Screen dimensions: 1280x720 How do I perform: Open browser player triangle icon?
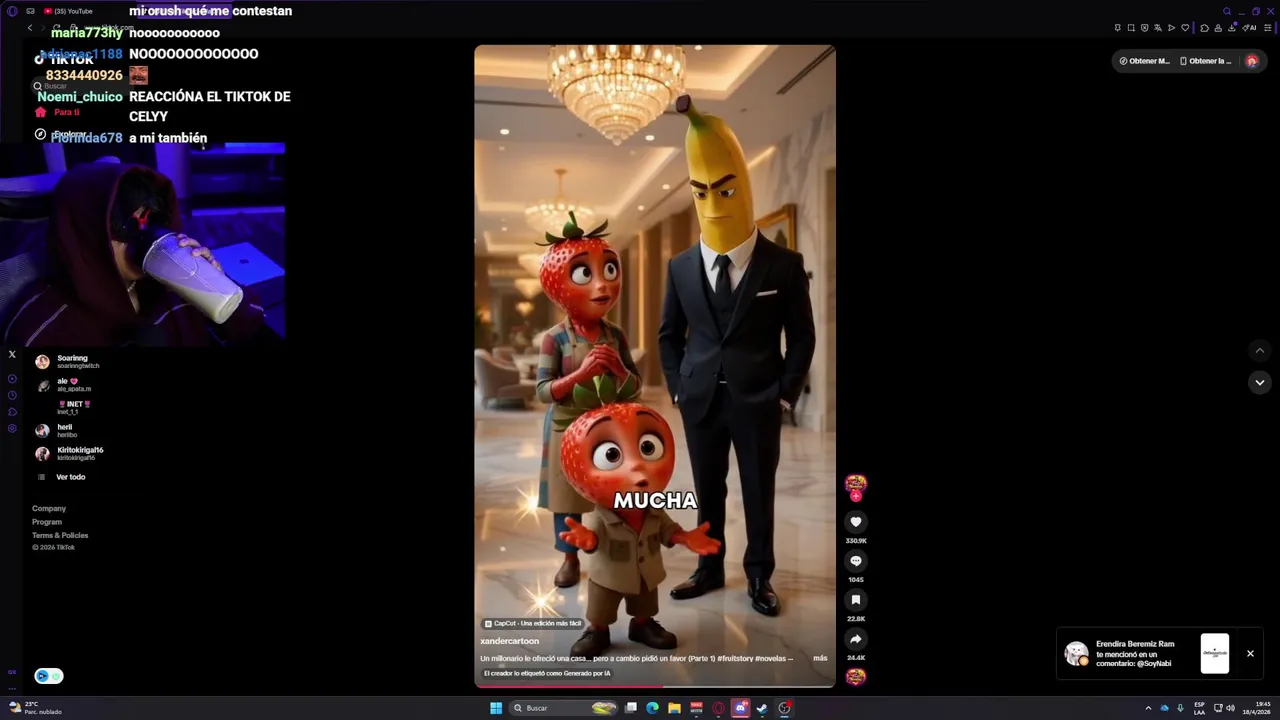click(1171, 28)
